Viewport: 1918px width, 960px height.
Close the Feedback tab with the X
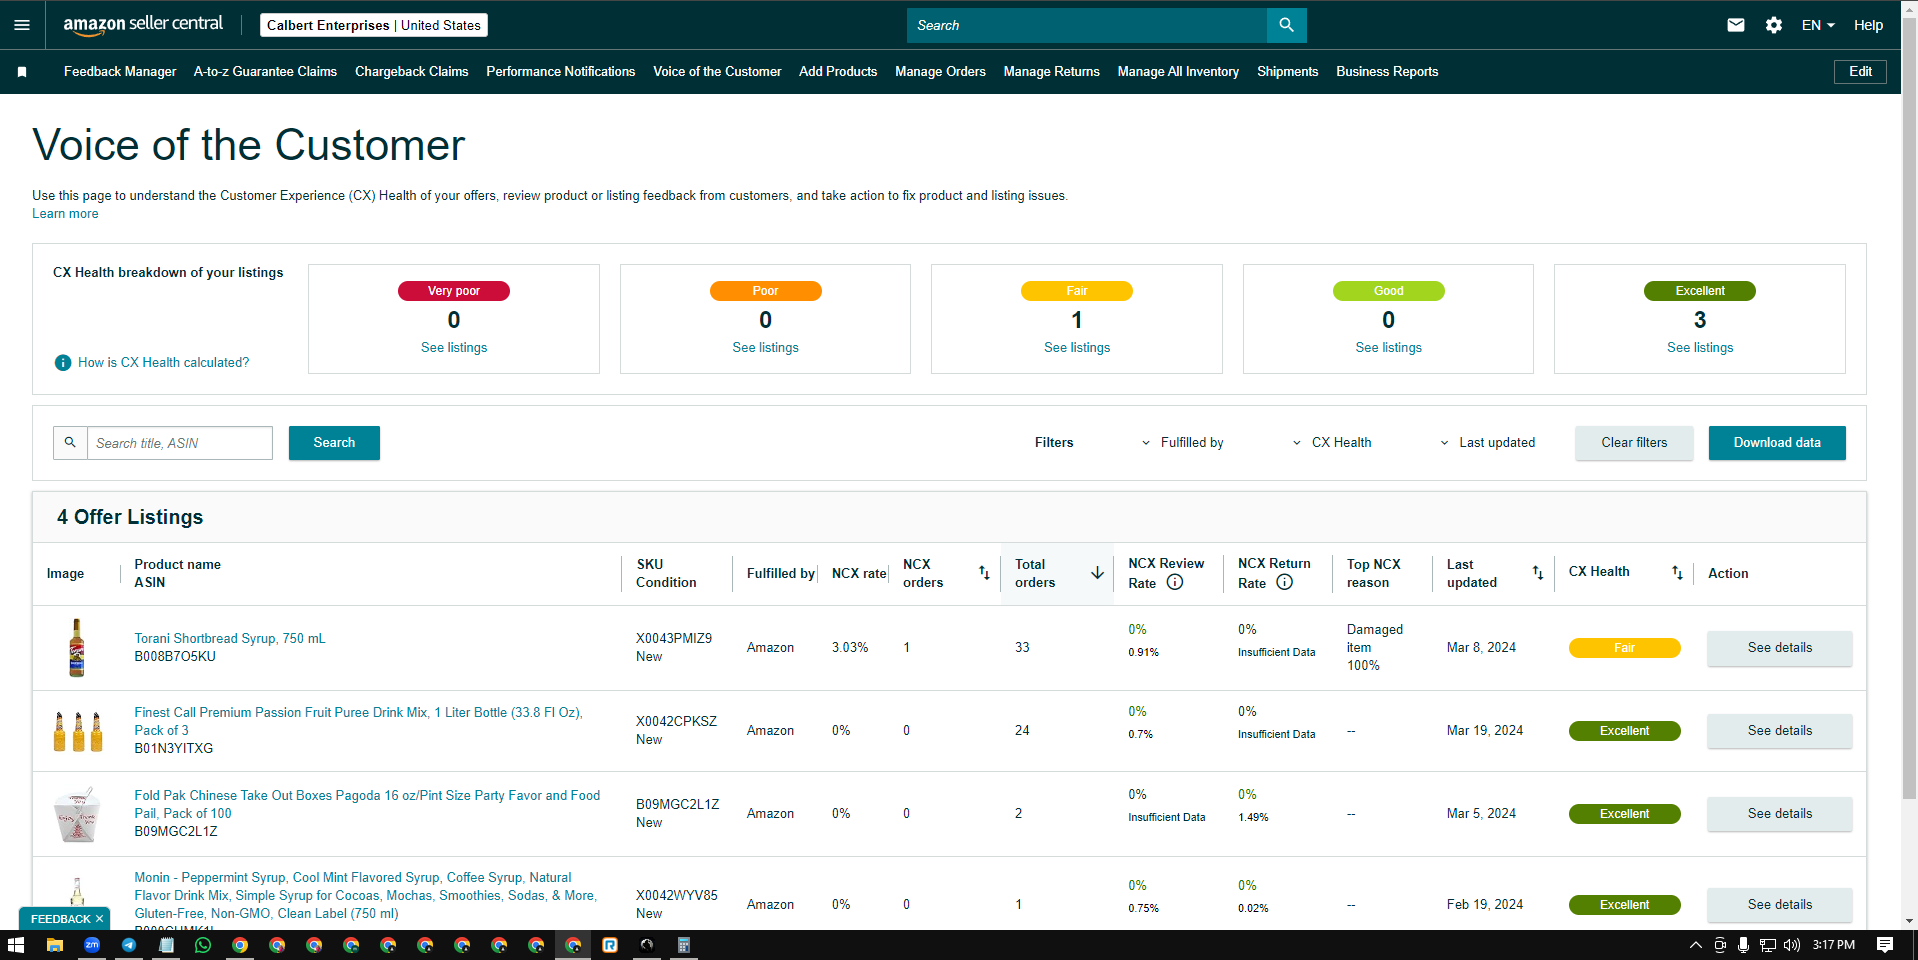tap(99, 919)
